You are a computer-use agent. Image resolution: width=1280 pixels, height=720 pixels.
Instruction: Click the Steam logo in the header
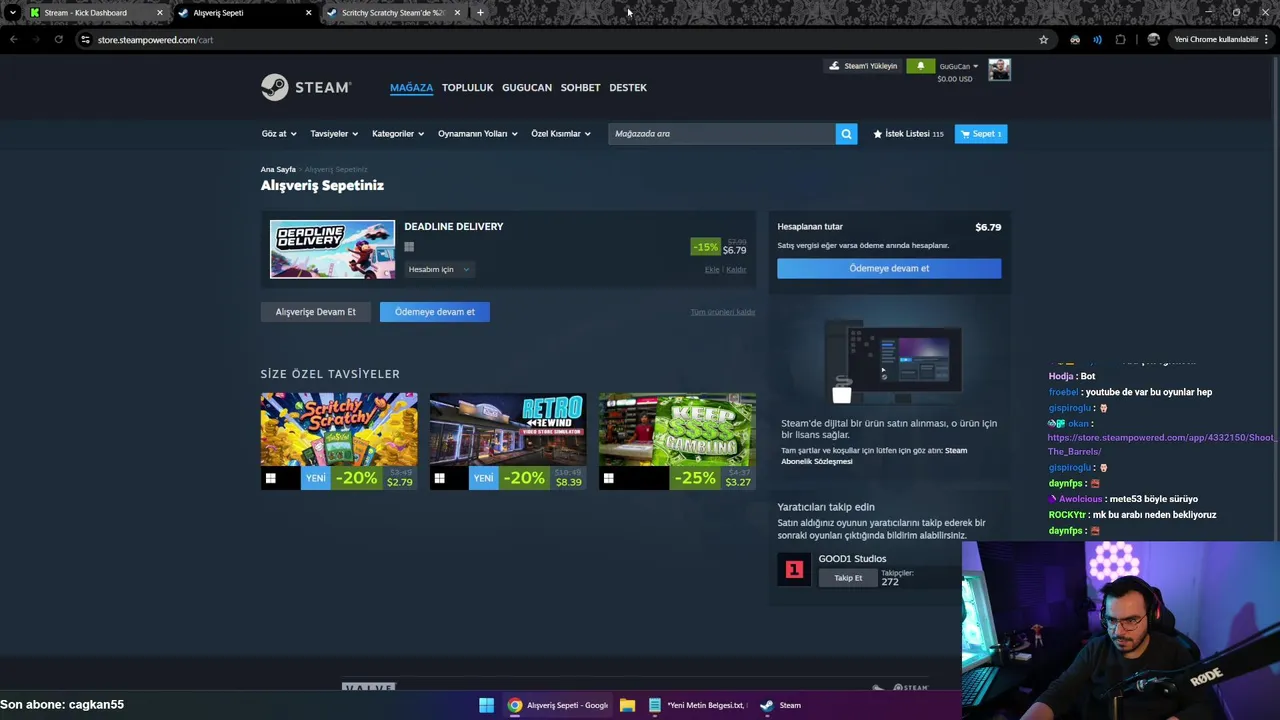(306, 87)
